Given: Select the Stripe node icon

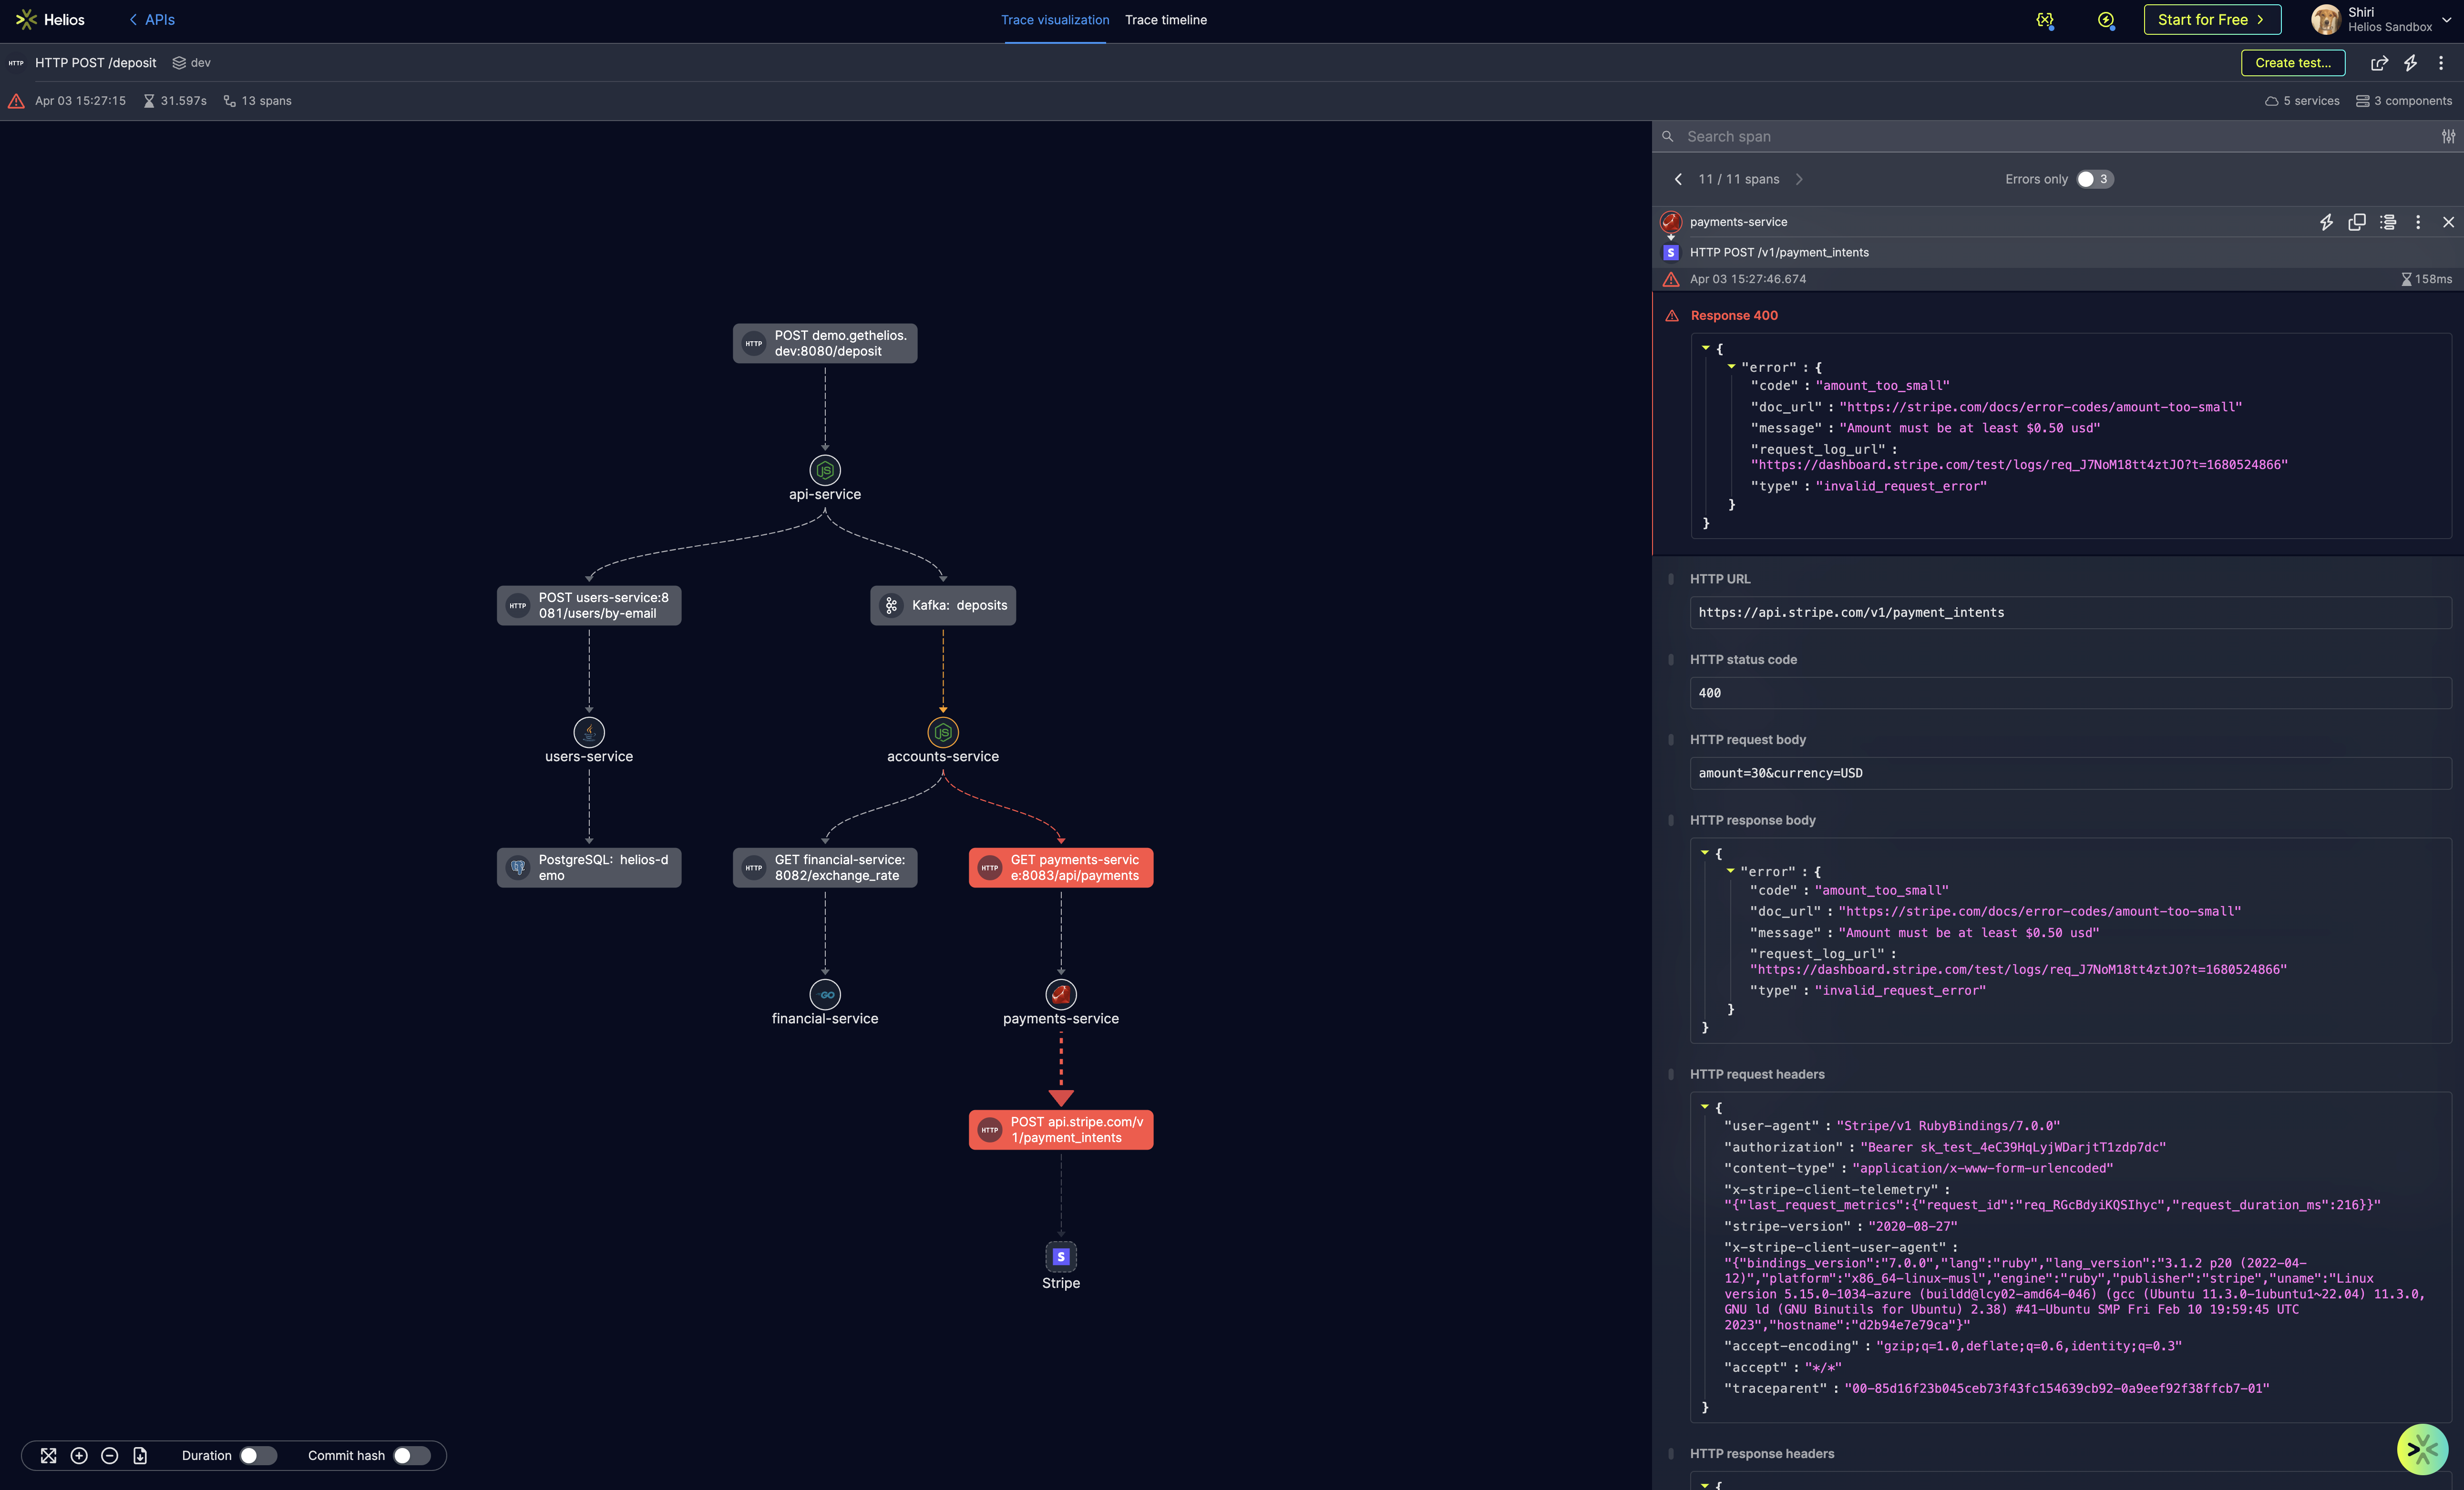Looking at the screenshot, I should coord(1061,1256).
